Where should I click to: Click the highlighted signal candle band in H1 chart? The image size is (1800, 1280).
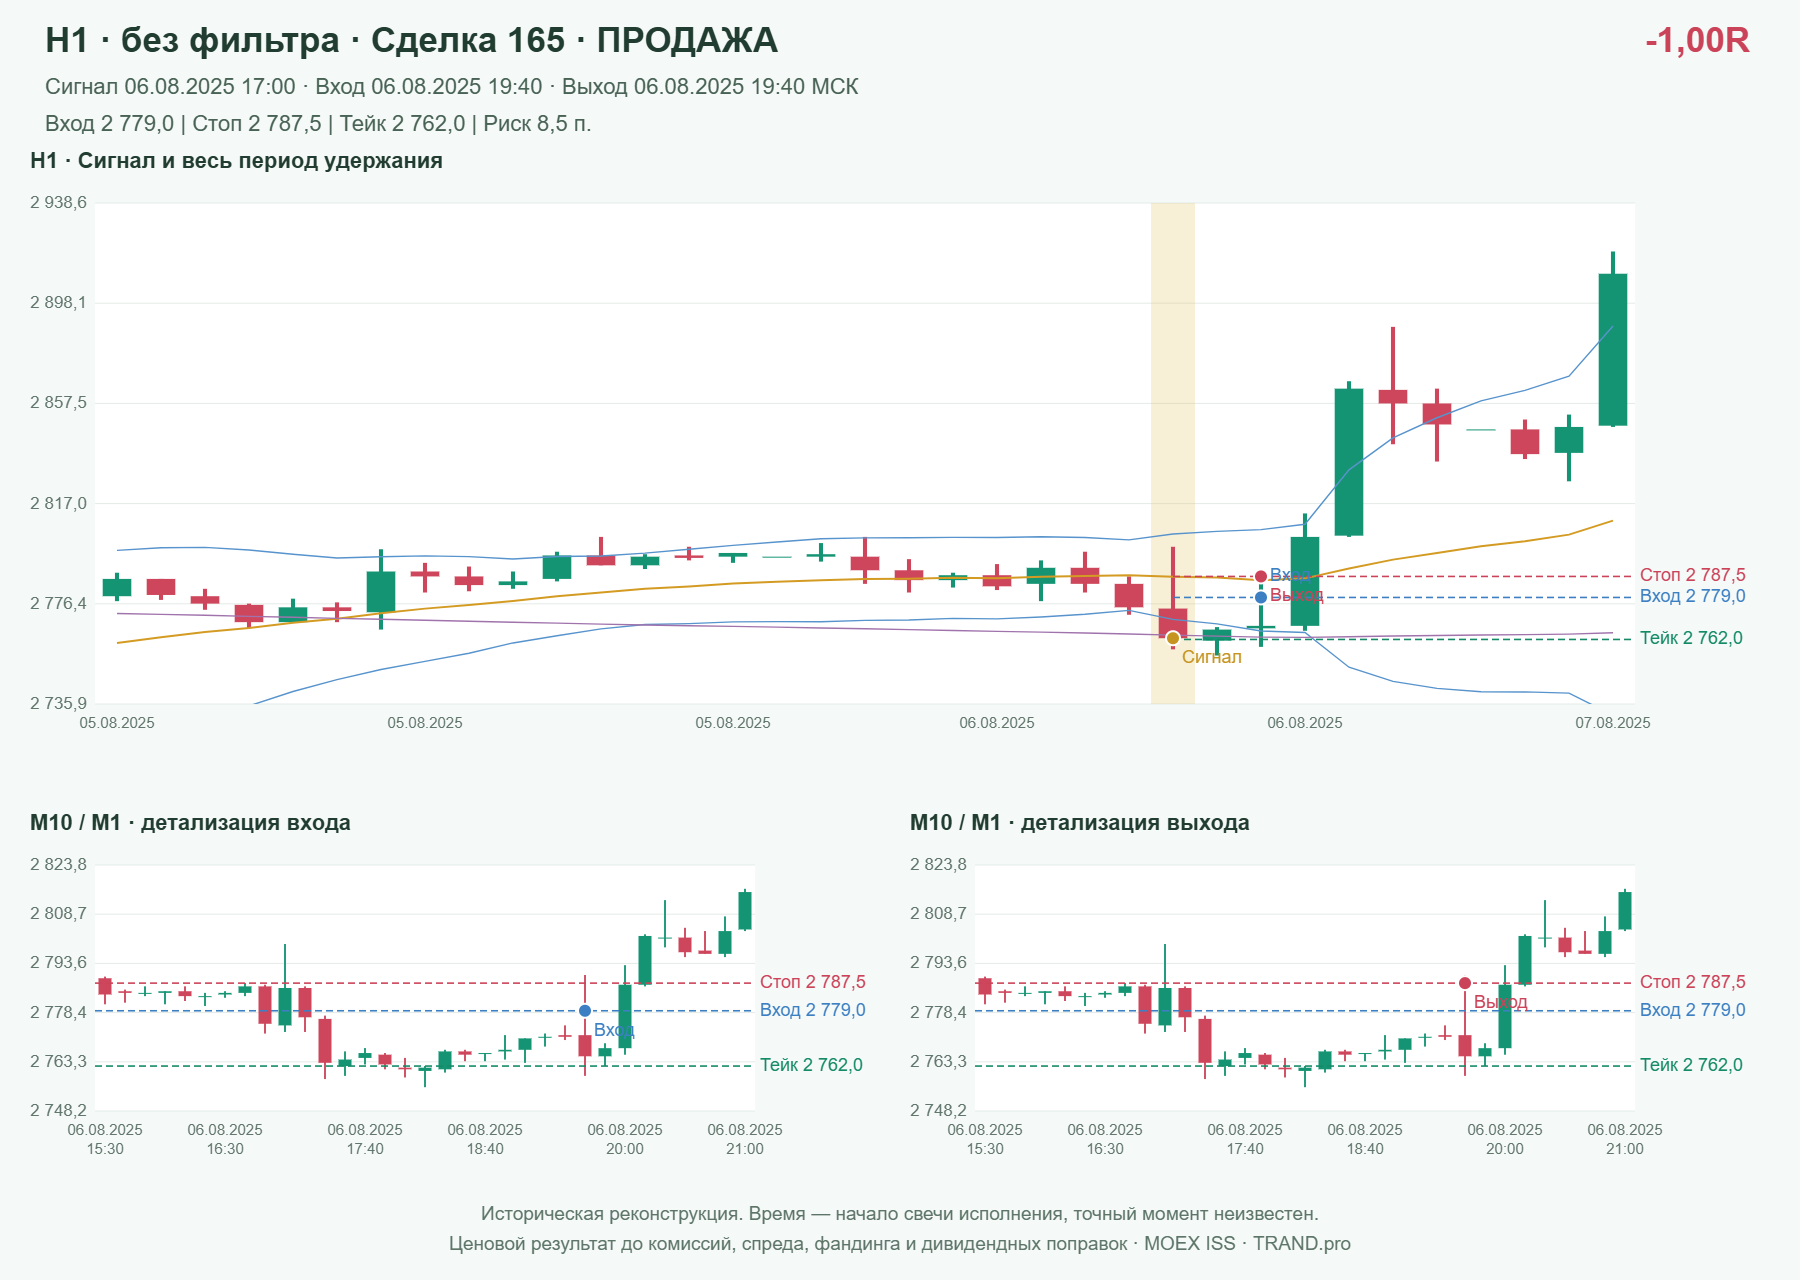point(1173,453)
